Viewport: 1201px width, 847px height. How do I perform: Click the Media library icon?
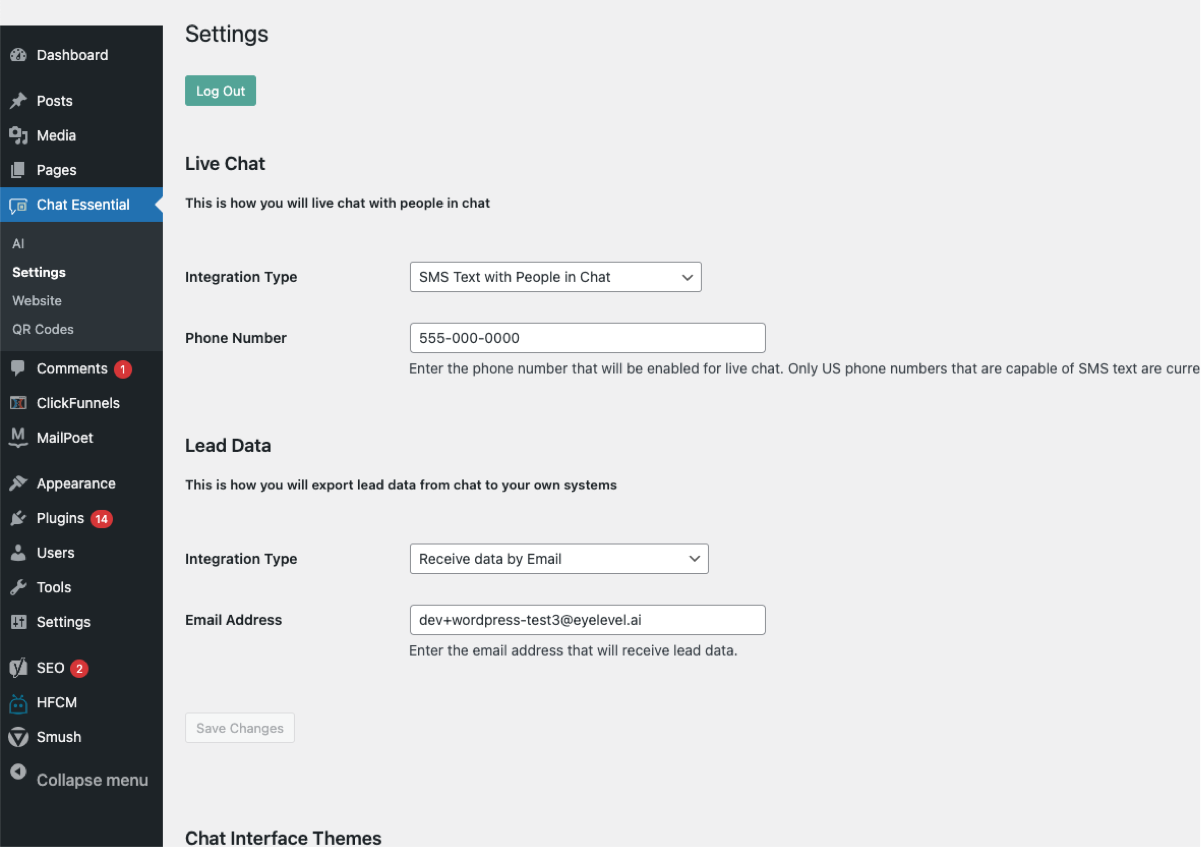click(18, 135)
